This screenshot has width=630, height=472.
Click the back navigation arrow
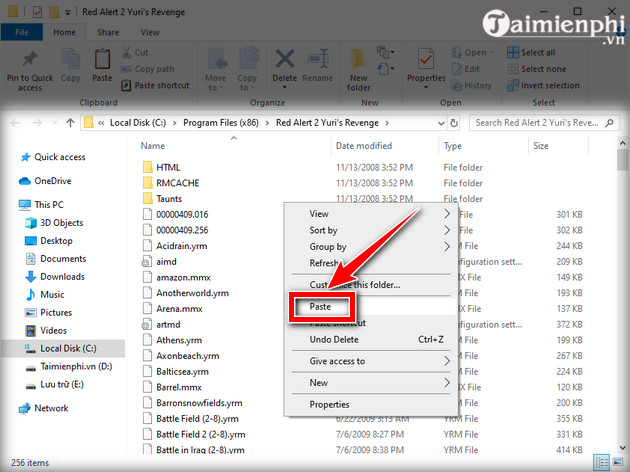pos(15,123)
